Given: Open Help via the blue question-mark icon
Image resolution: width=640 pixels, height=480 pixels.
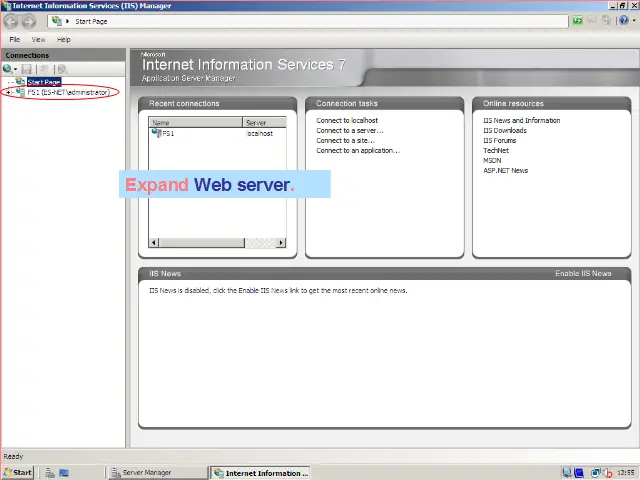Looking at the screenshot, I should pos(623,20).
